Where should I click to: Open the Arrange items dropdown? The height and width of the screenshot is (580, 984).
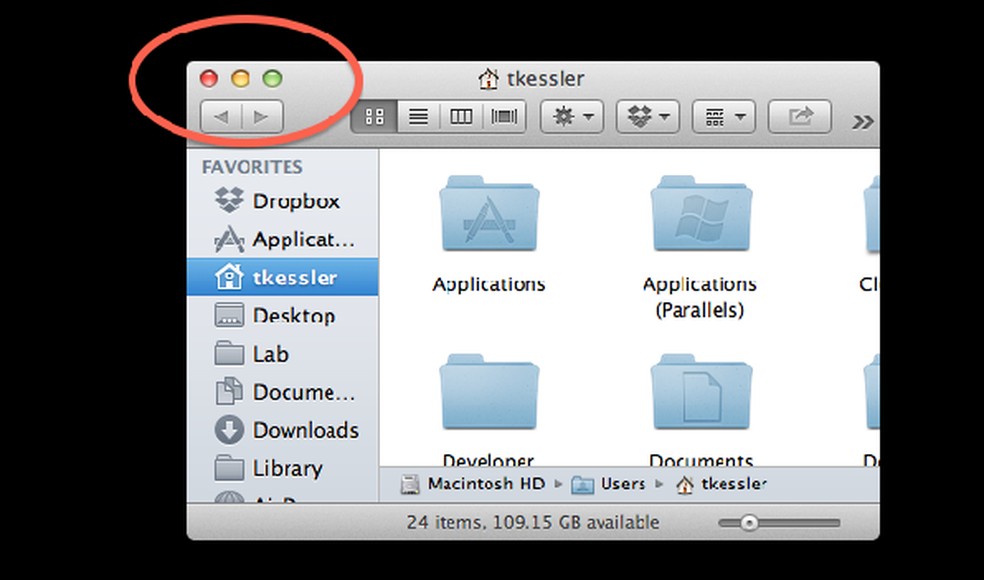(724, 117)
